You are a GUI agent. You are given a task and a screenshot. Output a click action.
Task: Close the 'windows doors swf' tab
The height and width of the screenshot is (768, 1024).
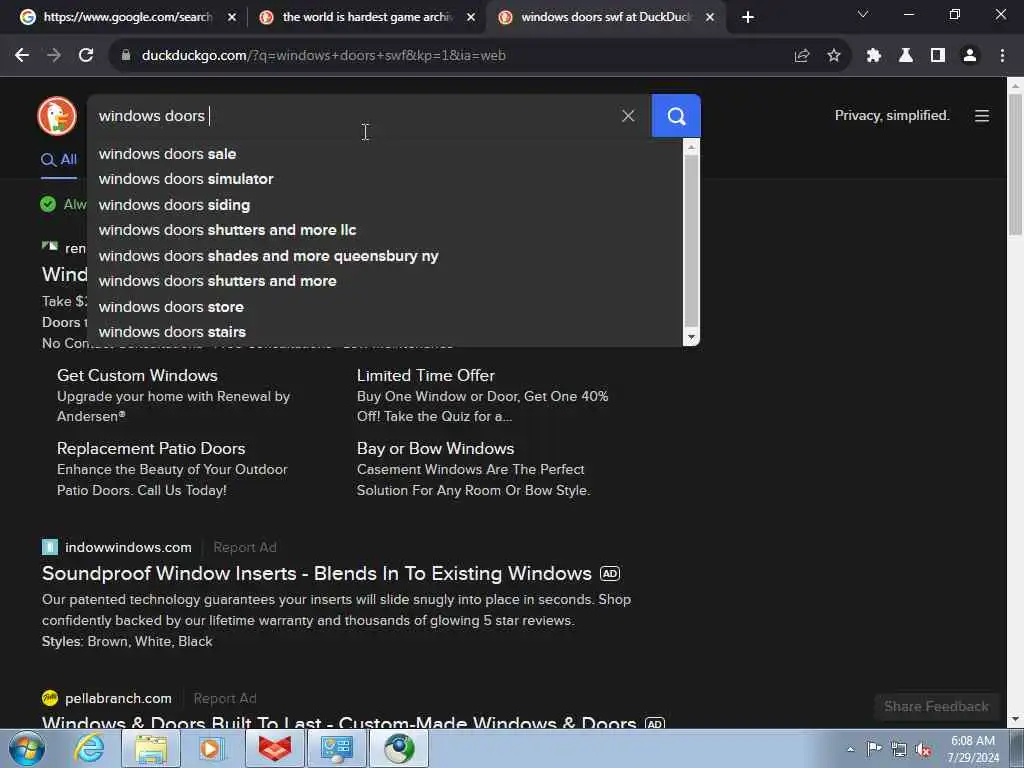point(710,17)
